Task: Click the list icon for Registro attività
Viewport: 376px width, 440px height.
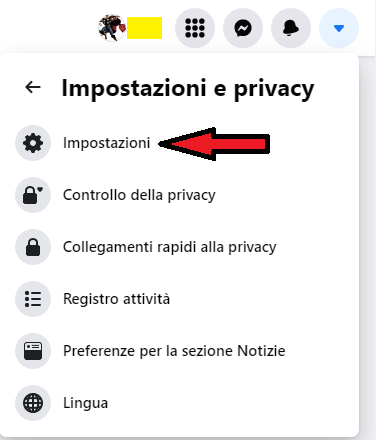Action: pyautogui.click(x=33, y=299)
